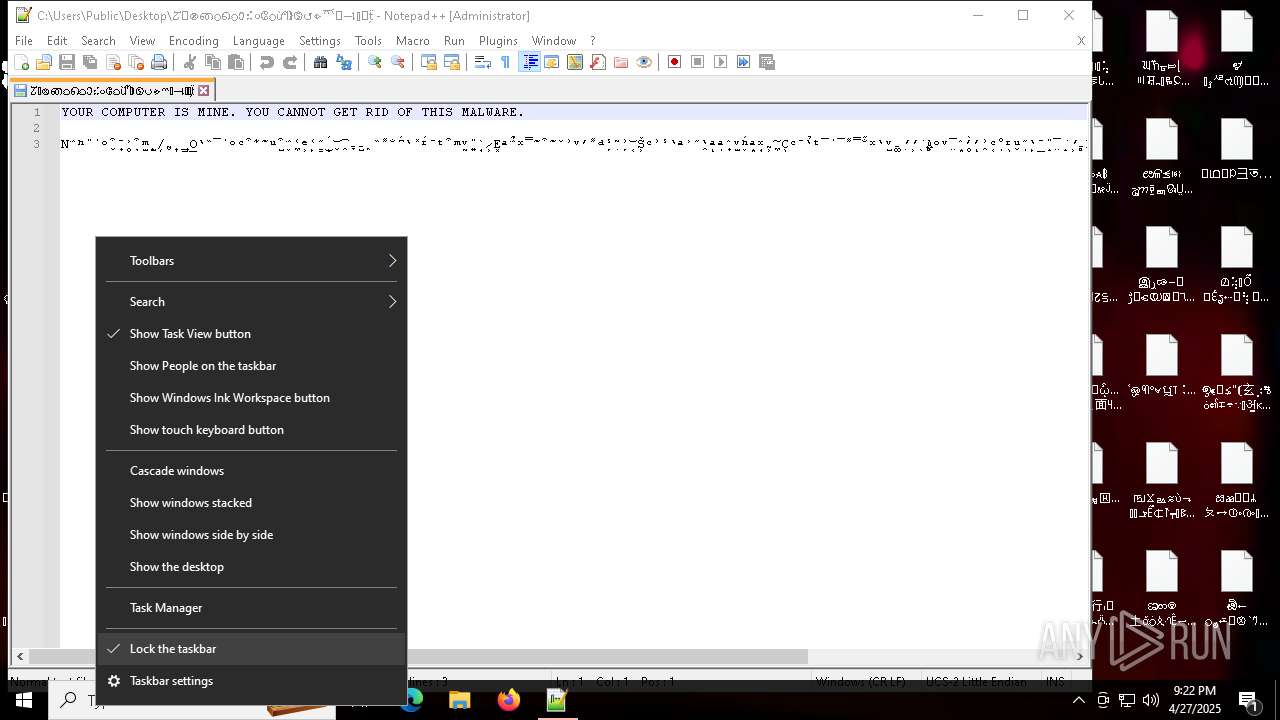Open Find with the binoculars icon
1280x720 pixels.
click(321, 62)
